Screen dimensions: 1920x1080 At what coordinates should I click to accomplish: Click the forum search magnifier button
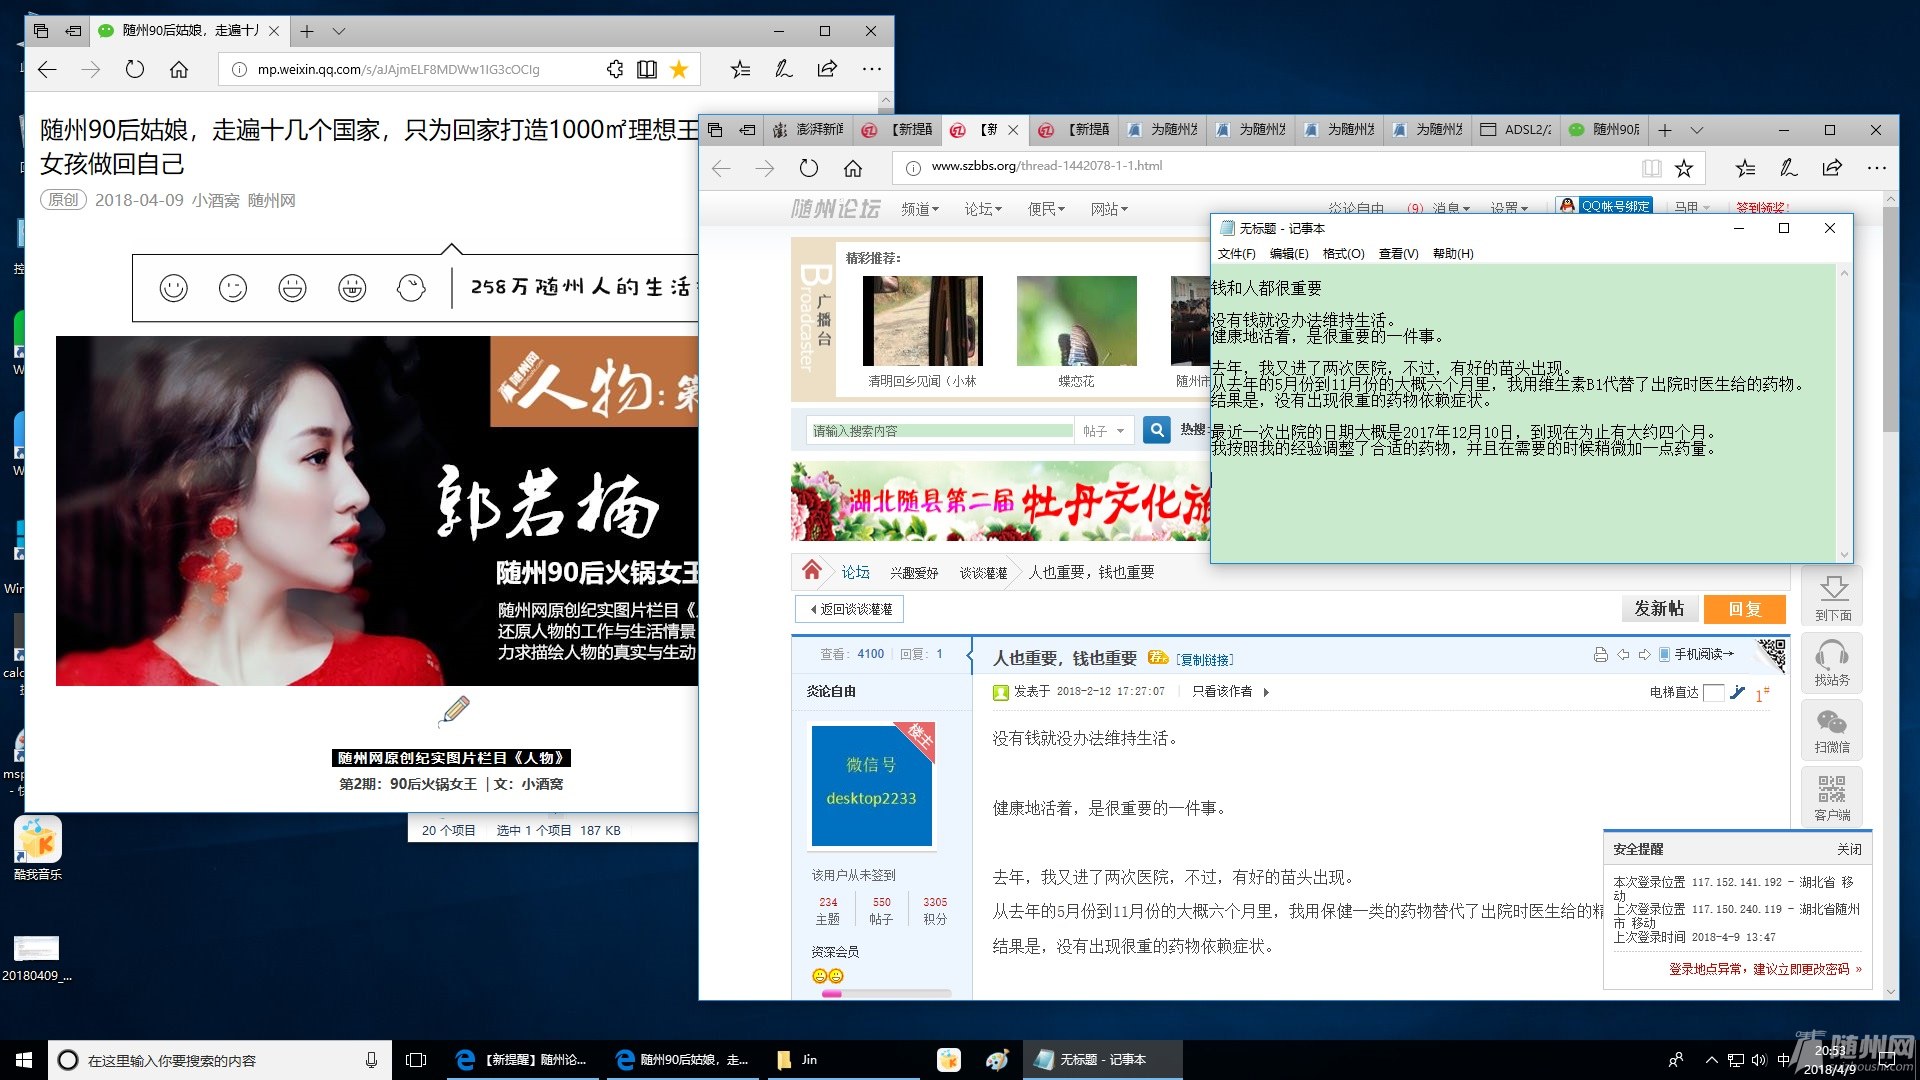(1157, 430)
